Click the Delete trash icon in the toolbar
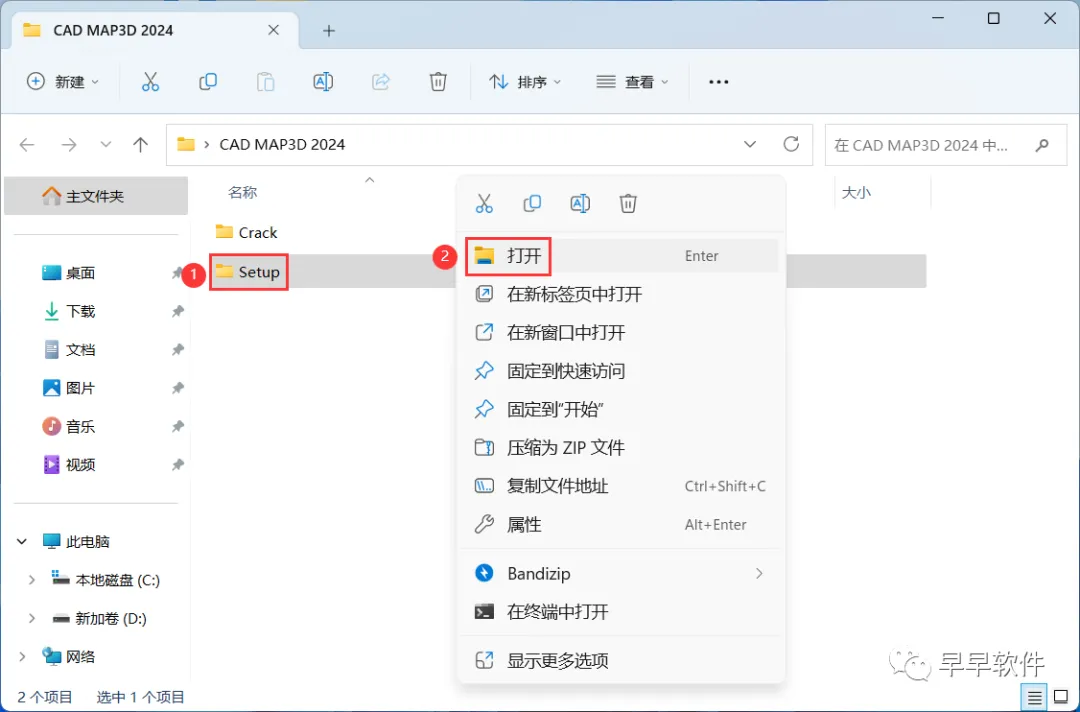 click(438, 82)
